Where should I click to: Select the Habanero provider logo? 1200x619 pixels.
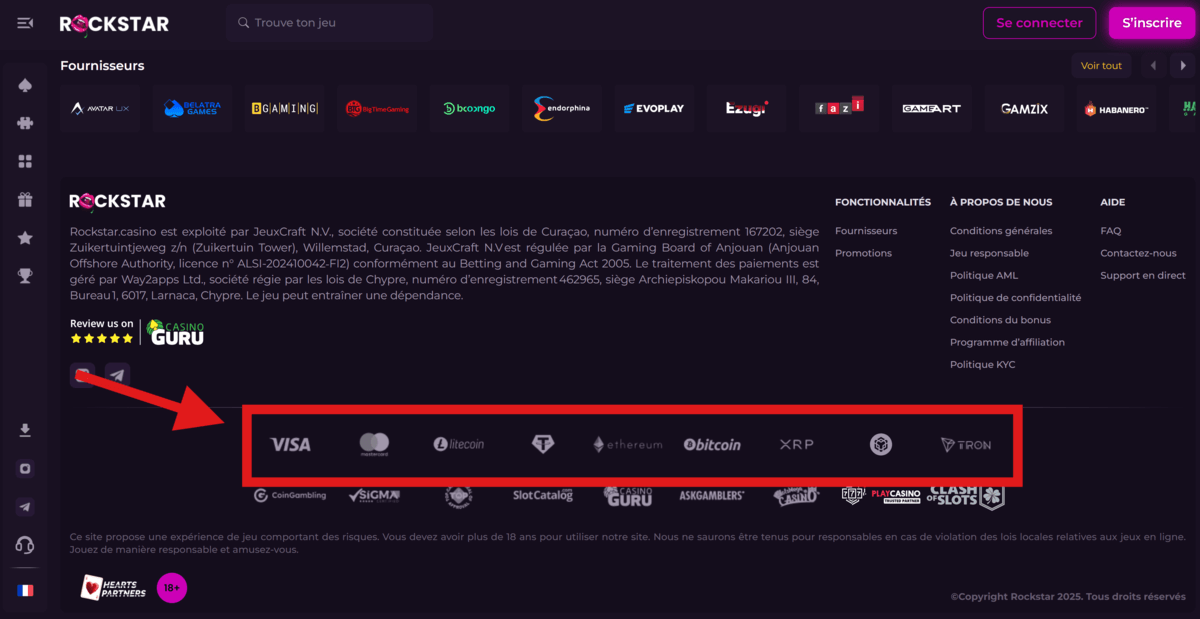[1116, 108]
